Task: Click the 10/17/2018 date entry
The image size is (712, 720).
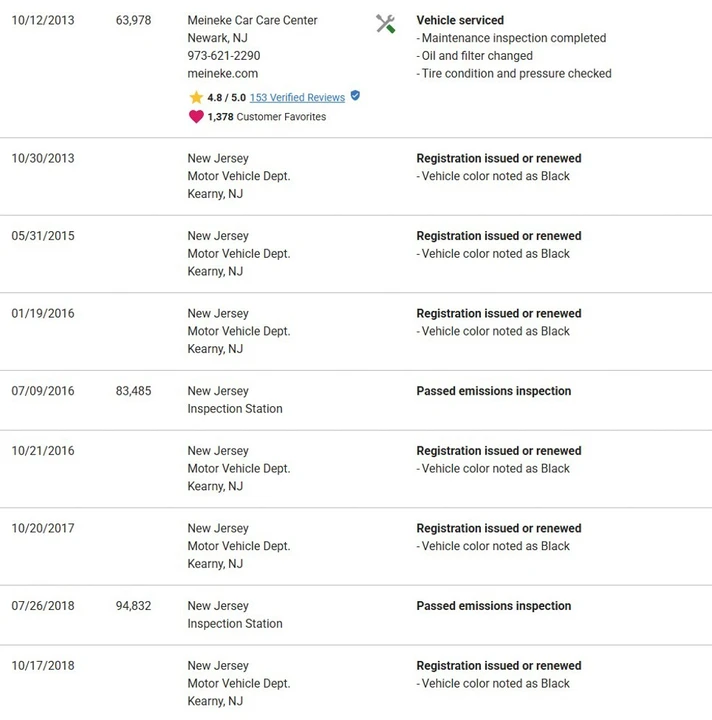Action: tap(43, 665)
